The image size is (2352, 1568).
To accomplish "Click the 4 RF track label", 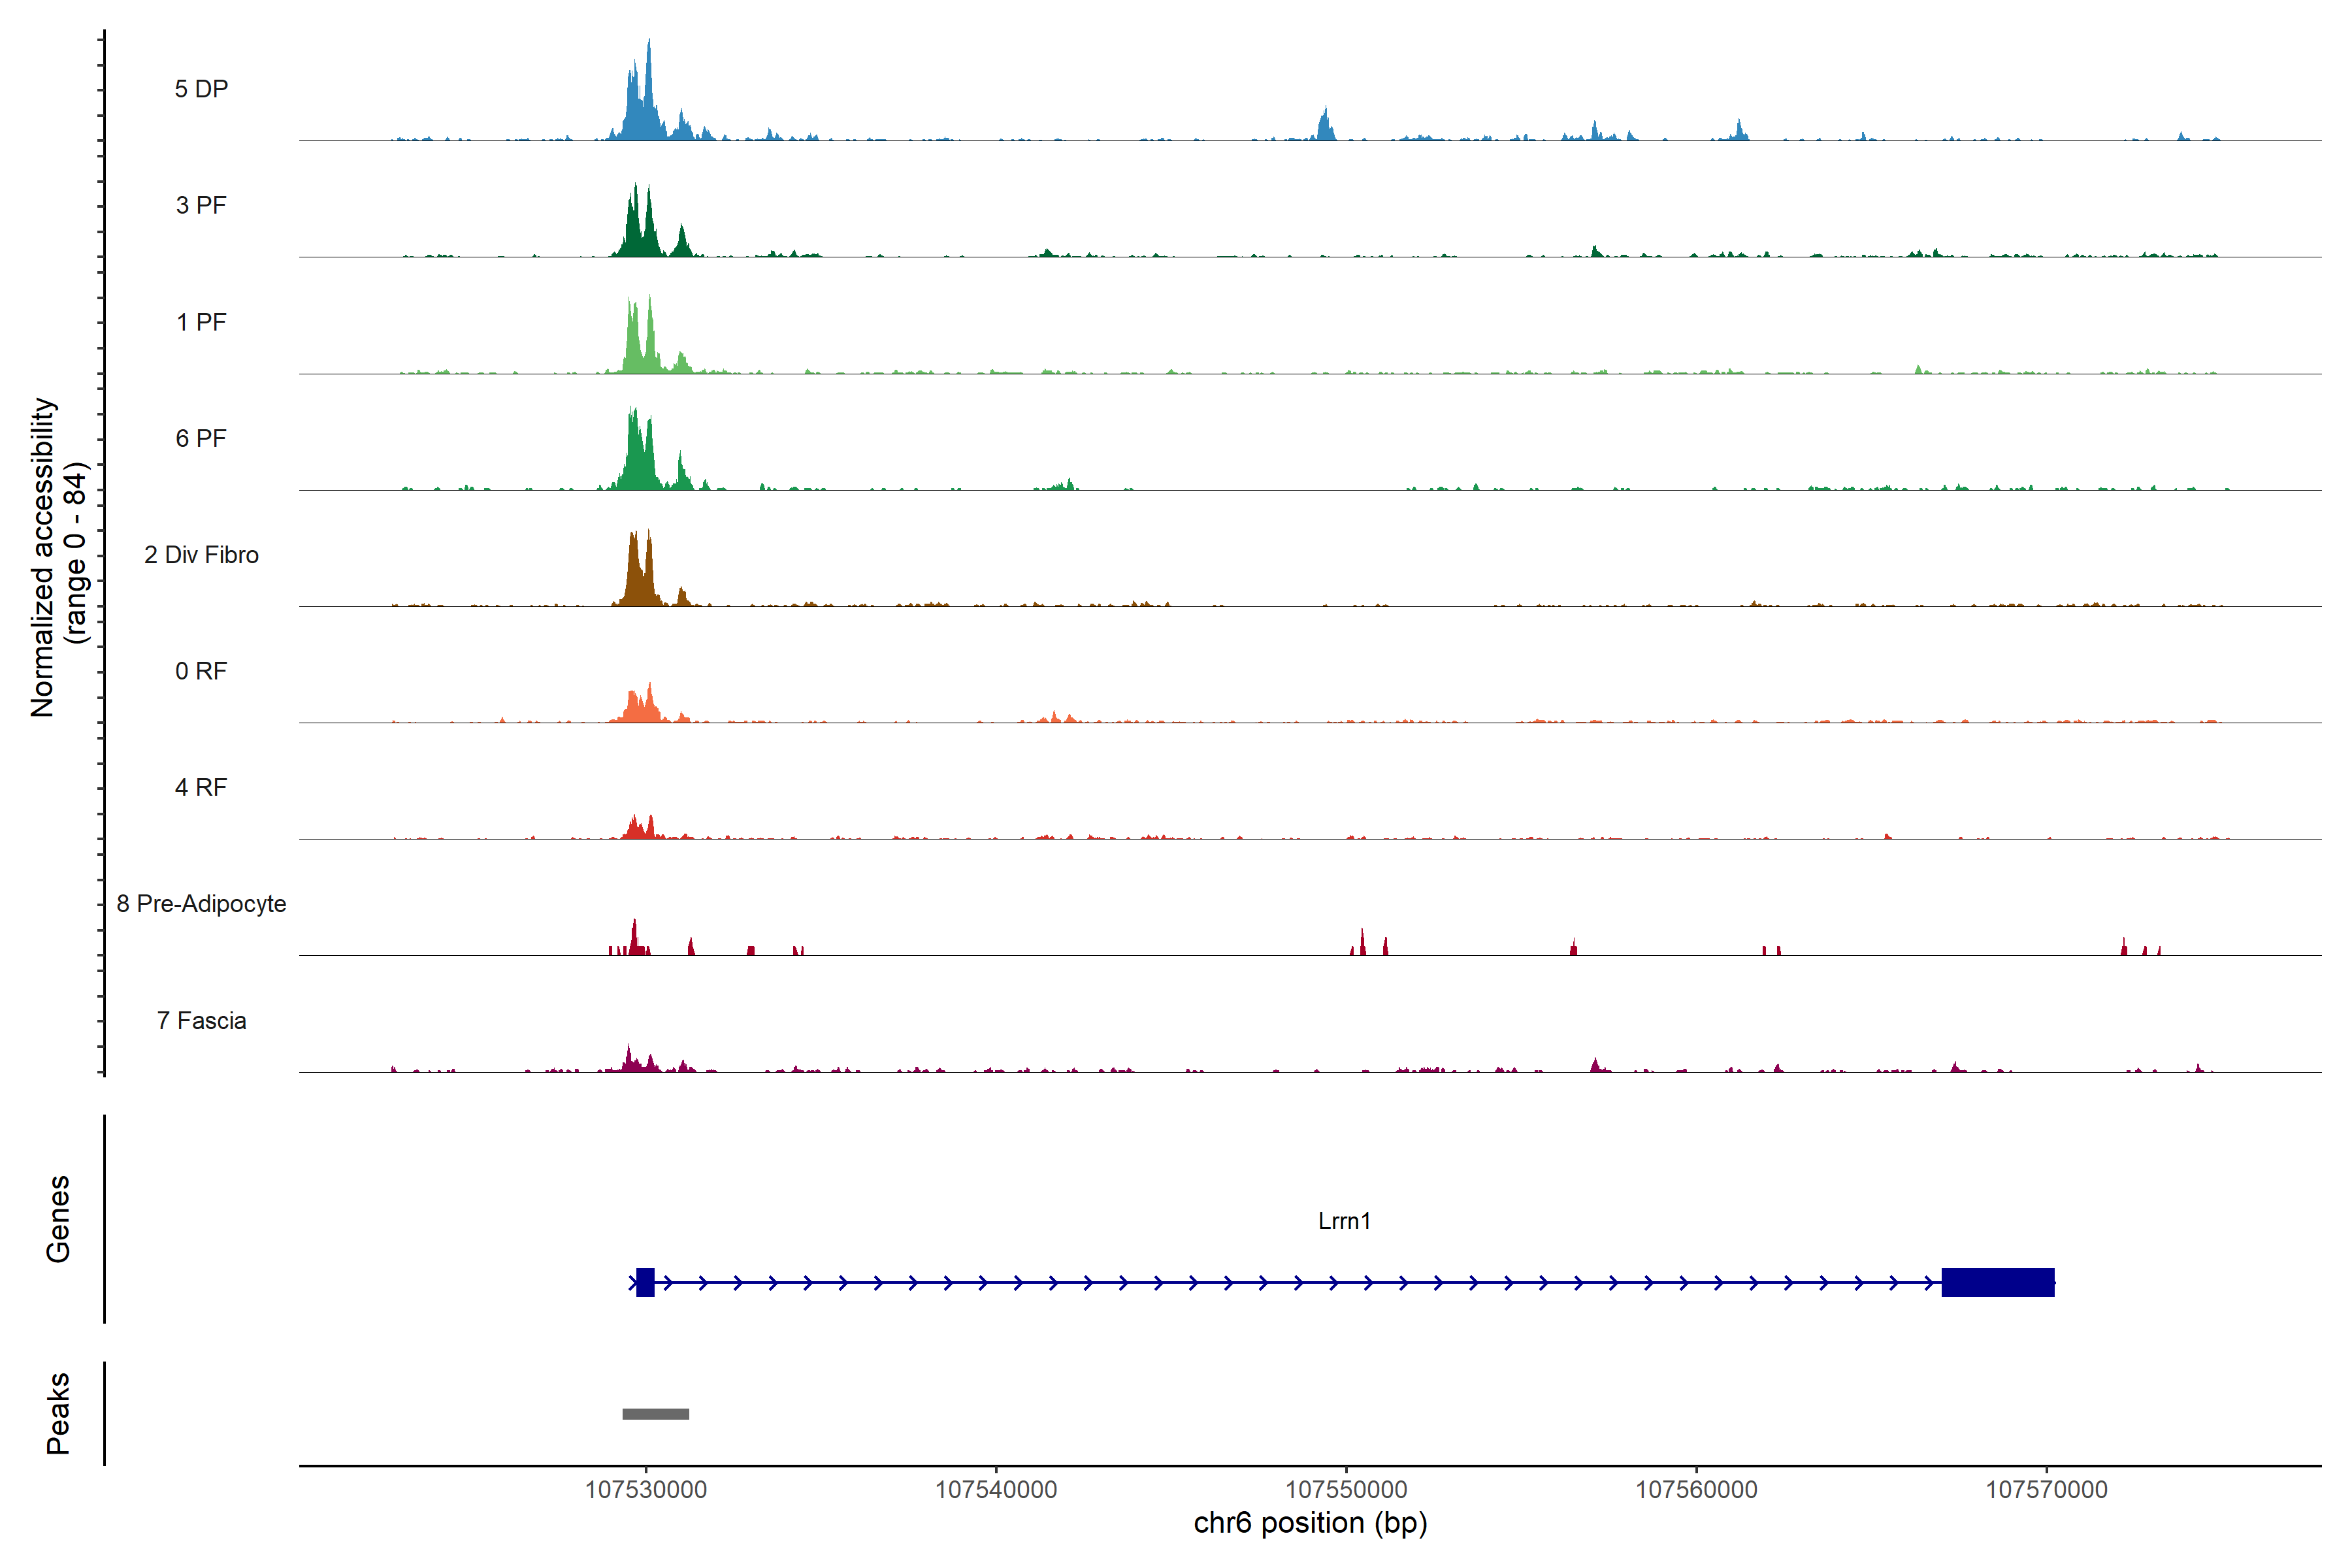I will coord(201,787).
